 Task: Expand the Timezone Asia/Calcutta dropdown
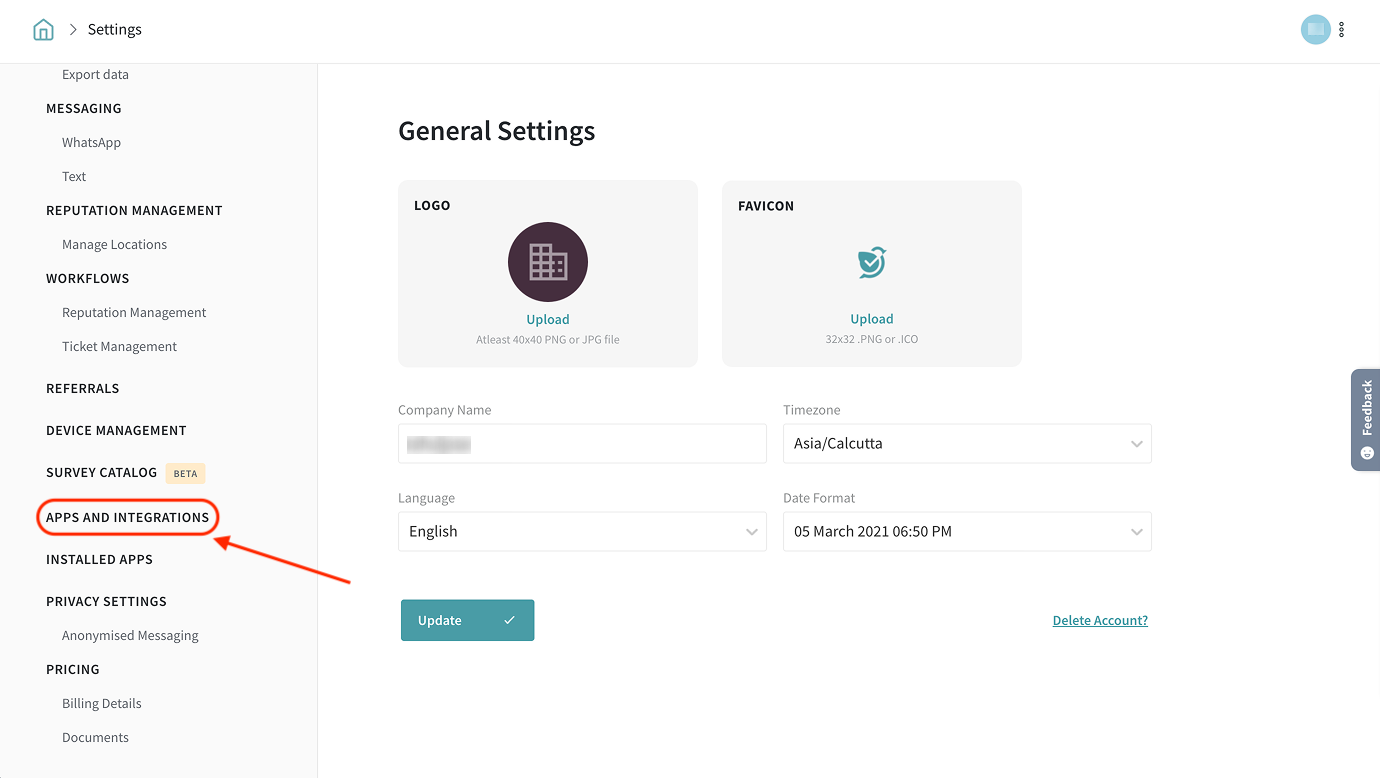pyautogui.click(x=966, y=443)
